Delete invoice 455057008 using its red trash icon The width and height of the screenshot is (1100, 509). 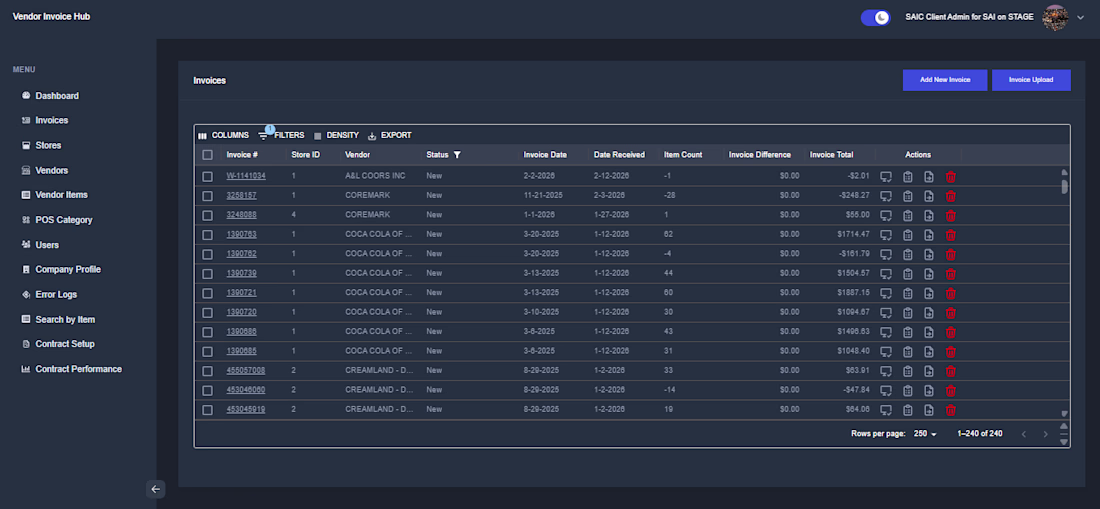click(x=950, y=371)
